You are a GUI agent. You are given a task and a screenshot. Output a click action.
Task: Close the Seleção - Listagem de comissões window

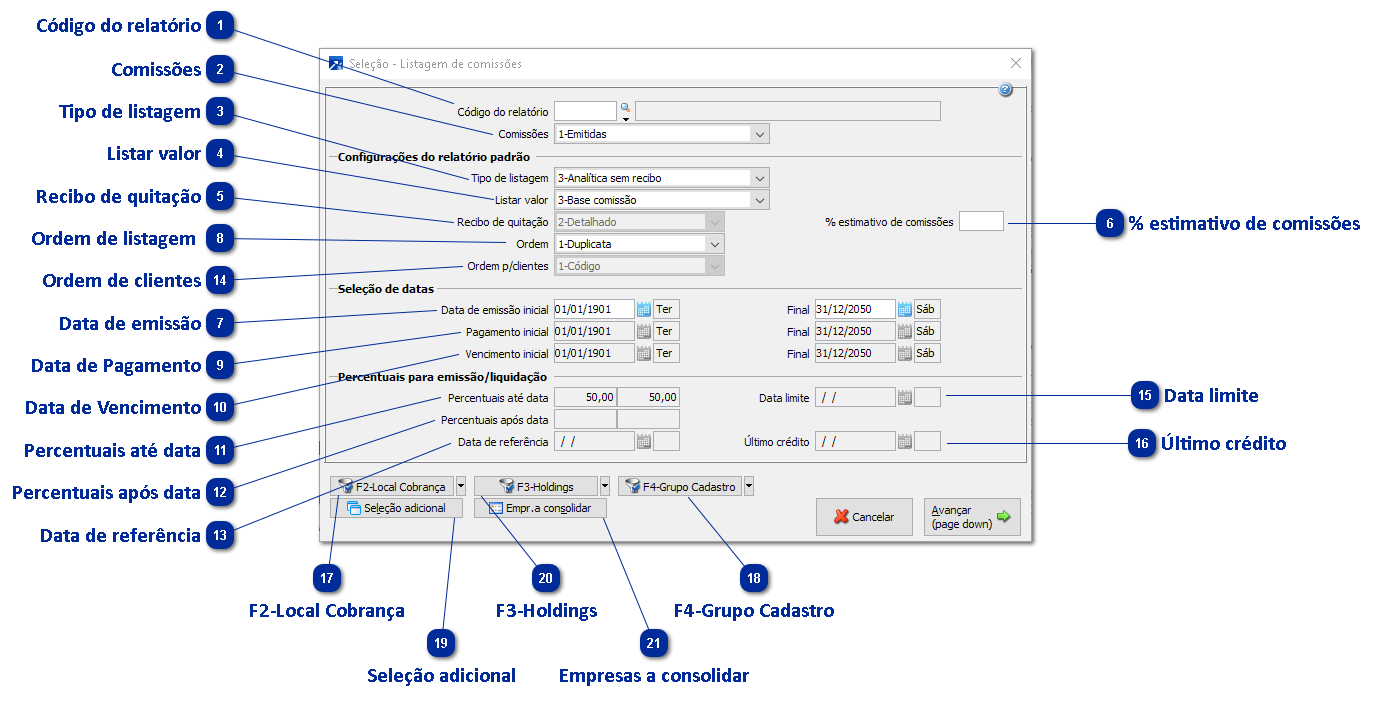[x=1016, y=63]
